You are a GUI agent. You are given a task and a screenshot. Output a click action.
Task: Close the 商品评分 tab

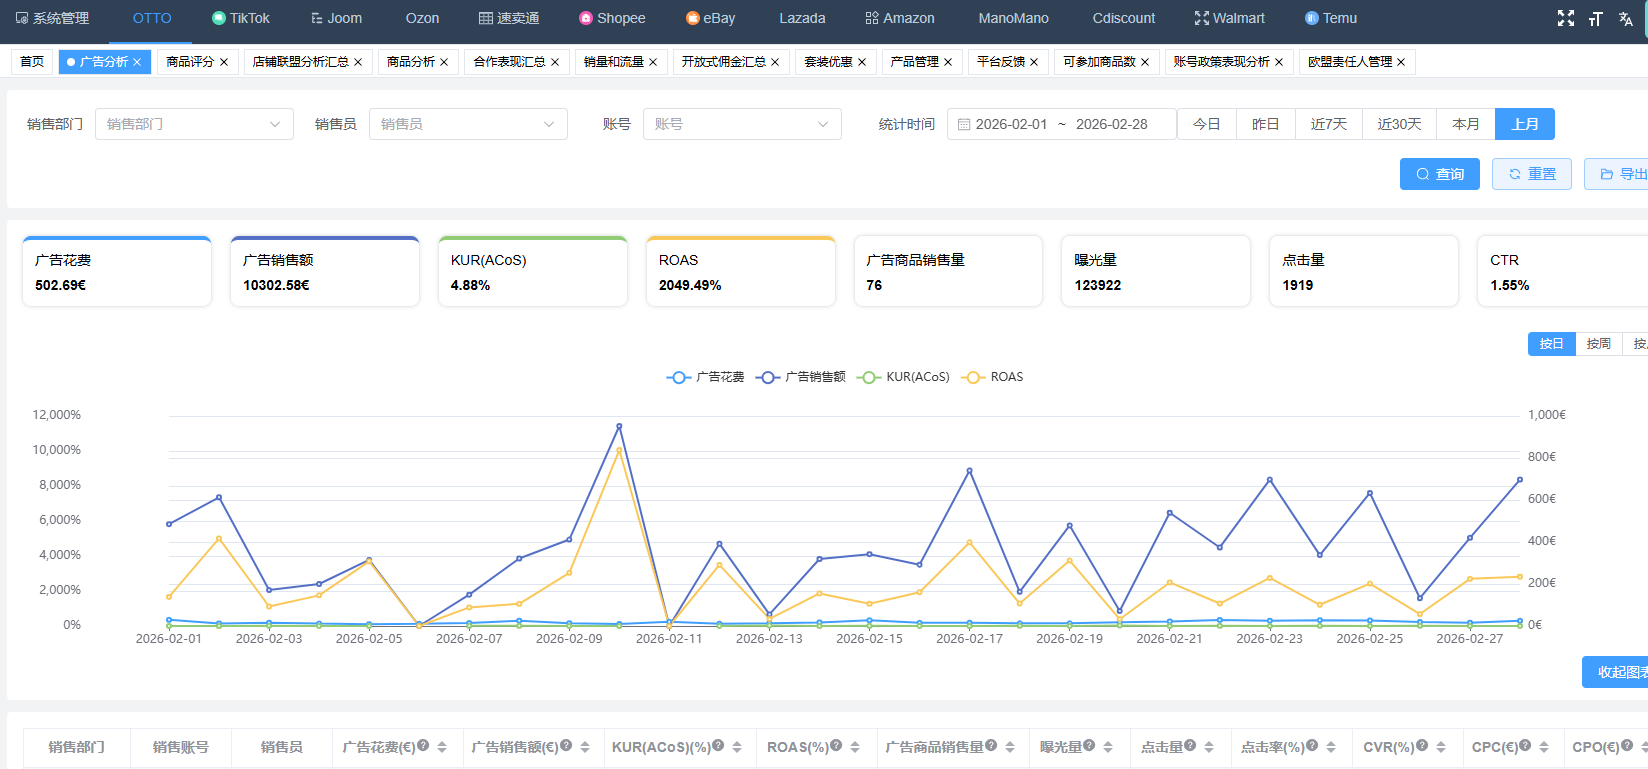(224, 62)
